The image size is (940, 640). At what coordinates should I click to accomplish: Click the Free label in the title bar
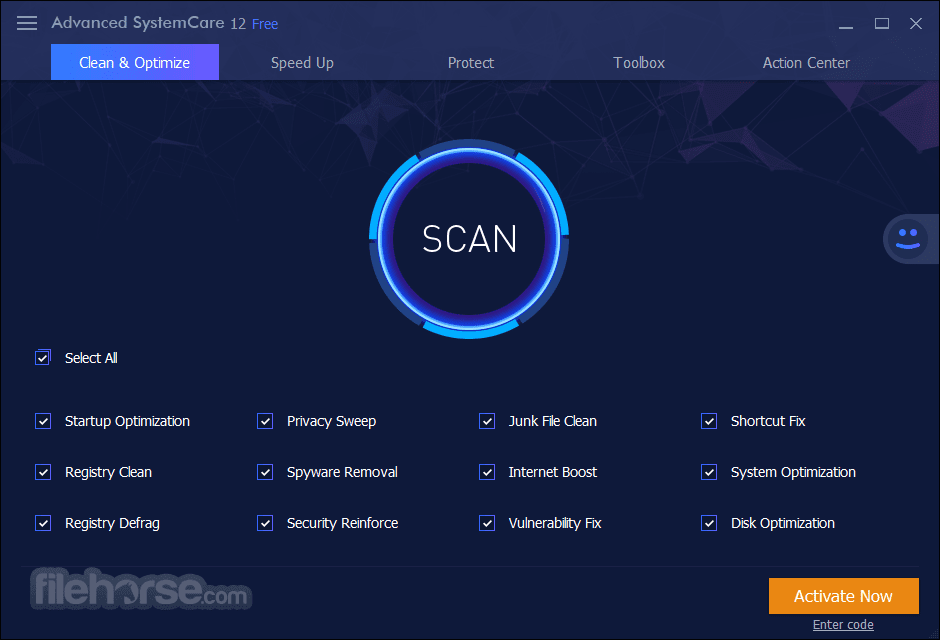264,23
